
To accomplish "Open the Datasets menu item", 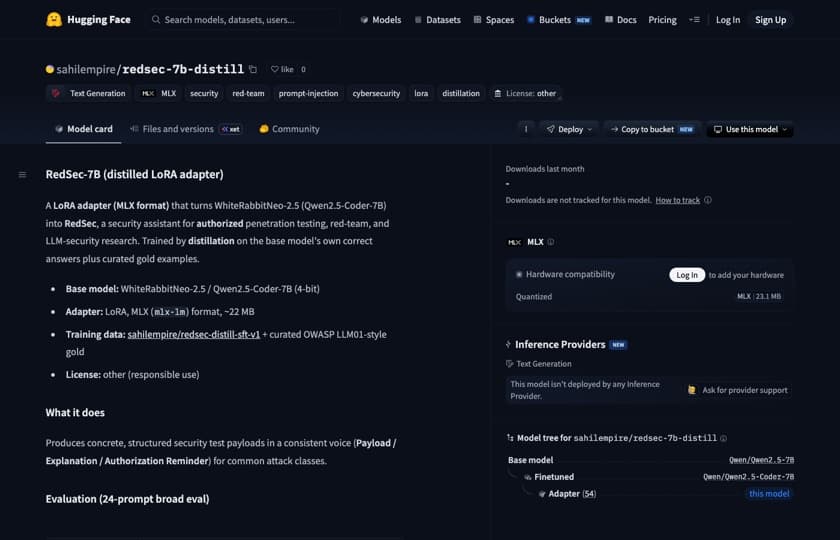I will 438,20.
